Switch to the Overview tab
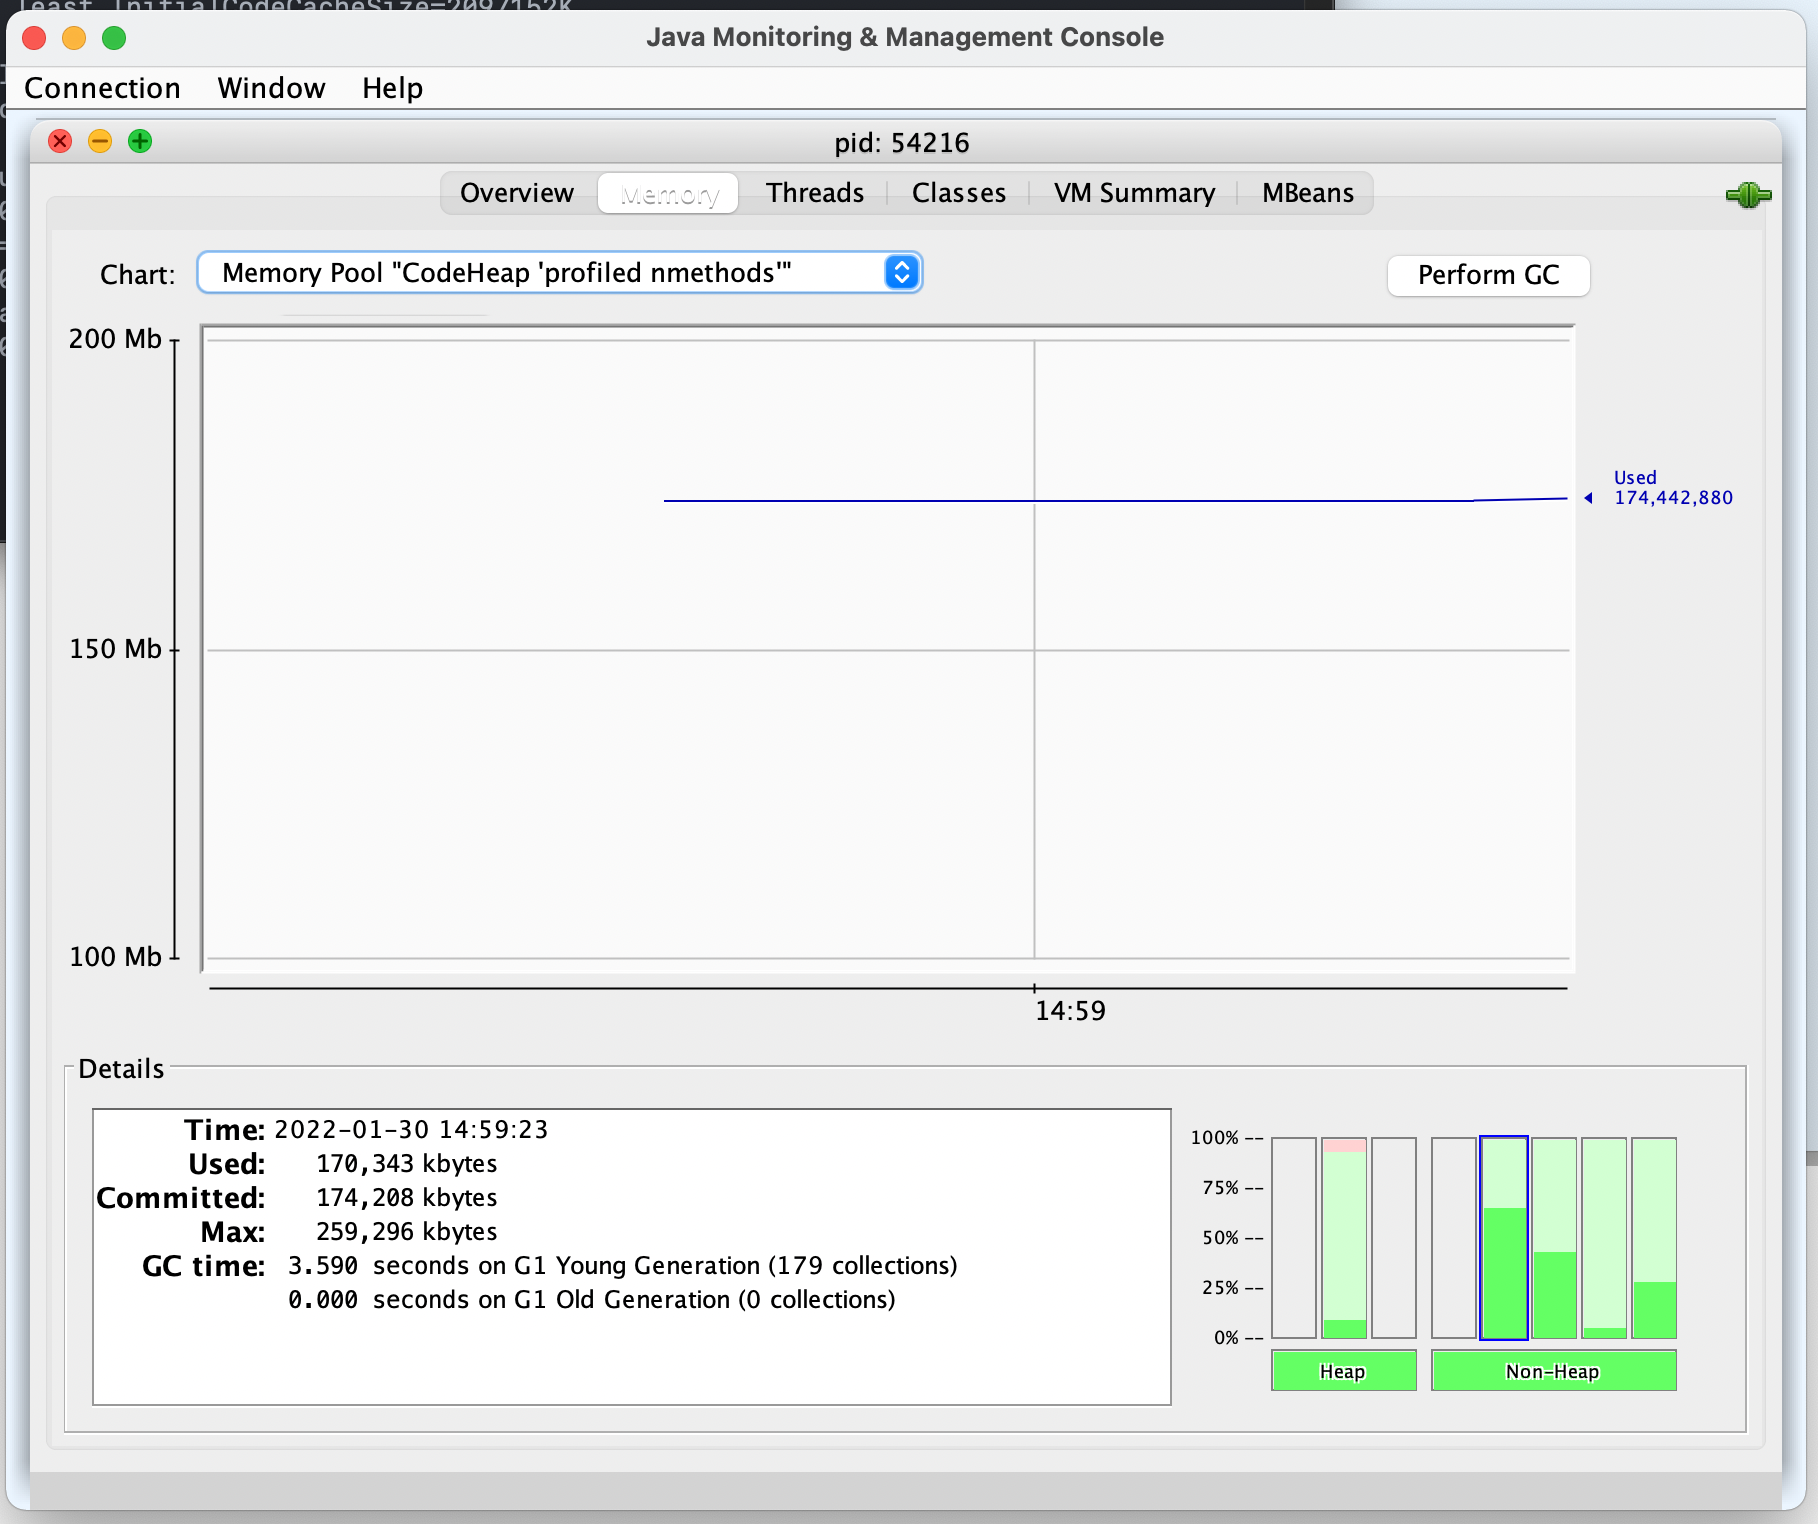The height and width of the screenshot is (1524, 1818). pyautogui.click(x=517, y=193)
